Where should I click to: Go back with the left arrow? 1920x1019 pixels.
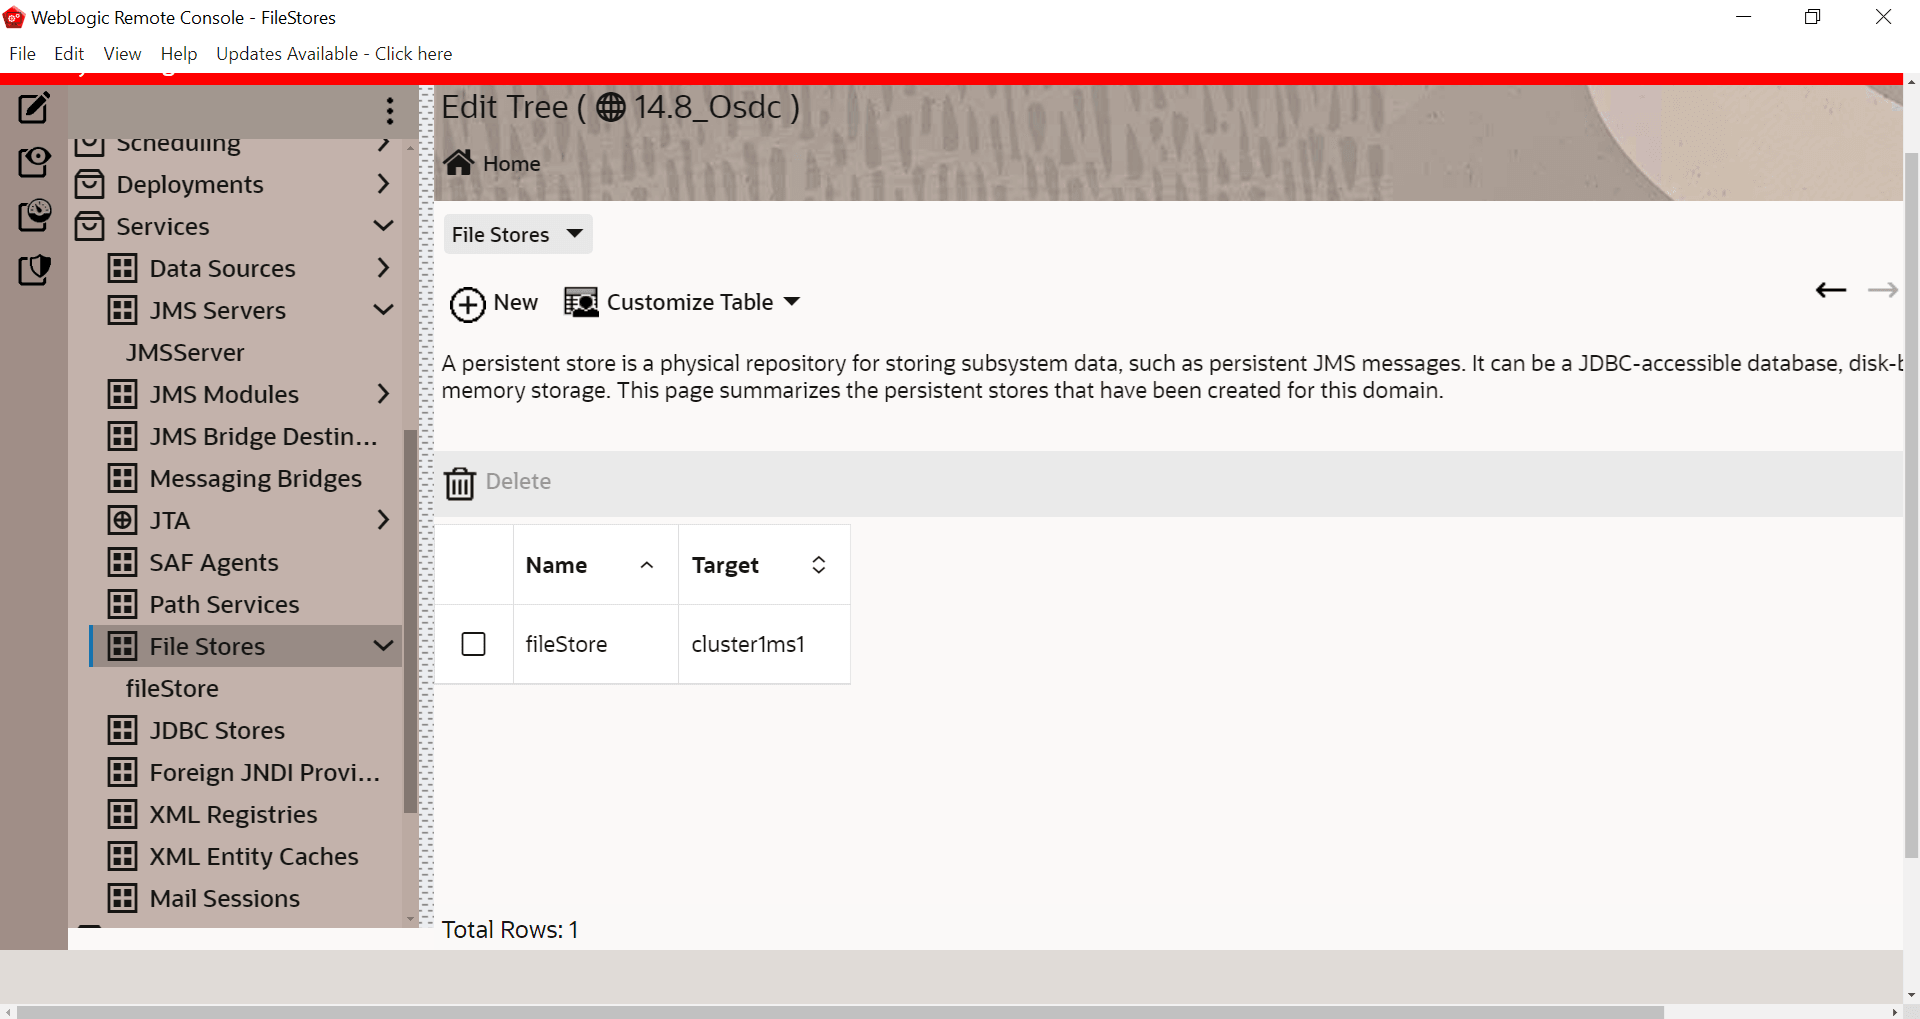[1831, 290]
